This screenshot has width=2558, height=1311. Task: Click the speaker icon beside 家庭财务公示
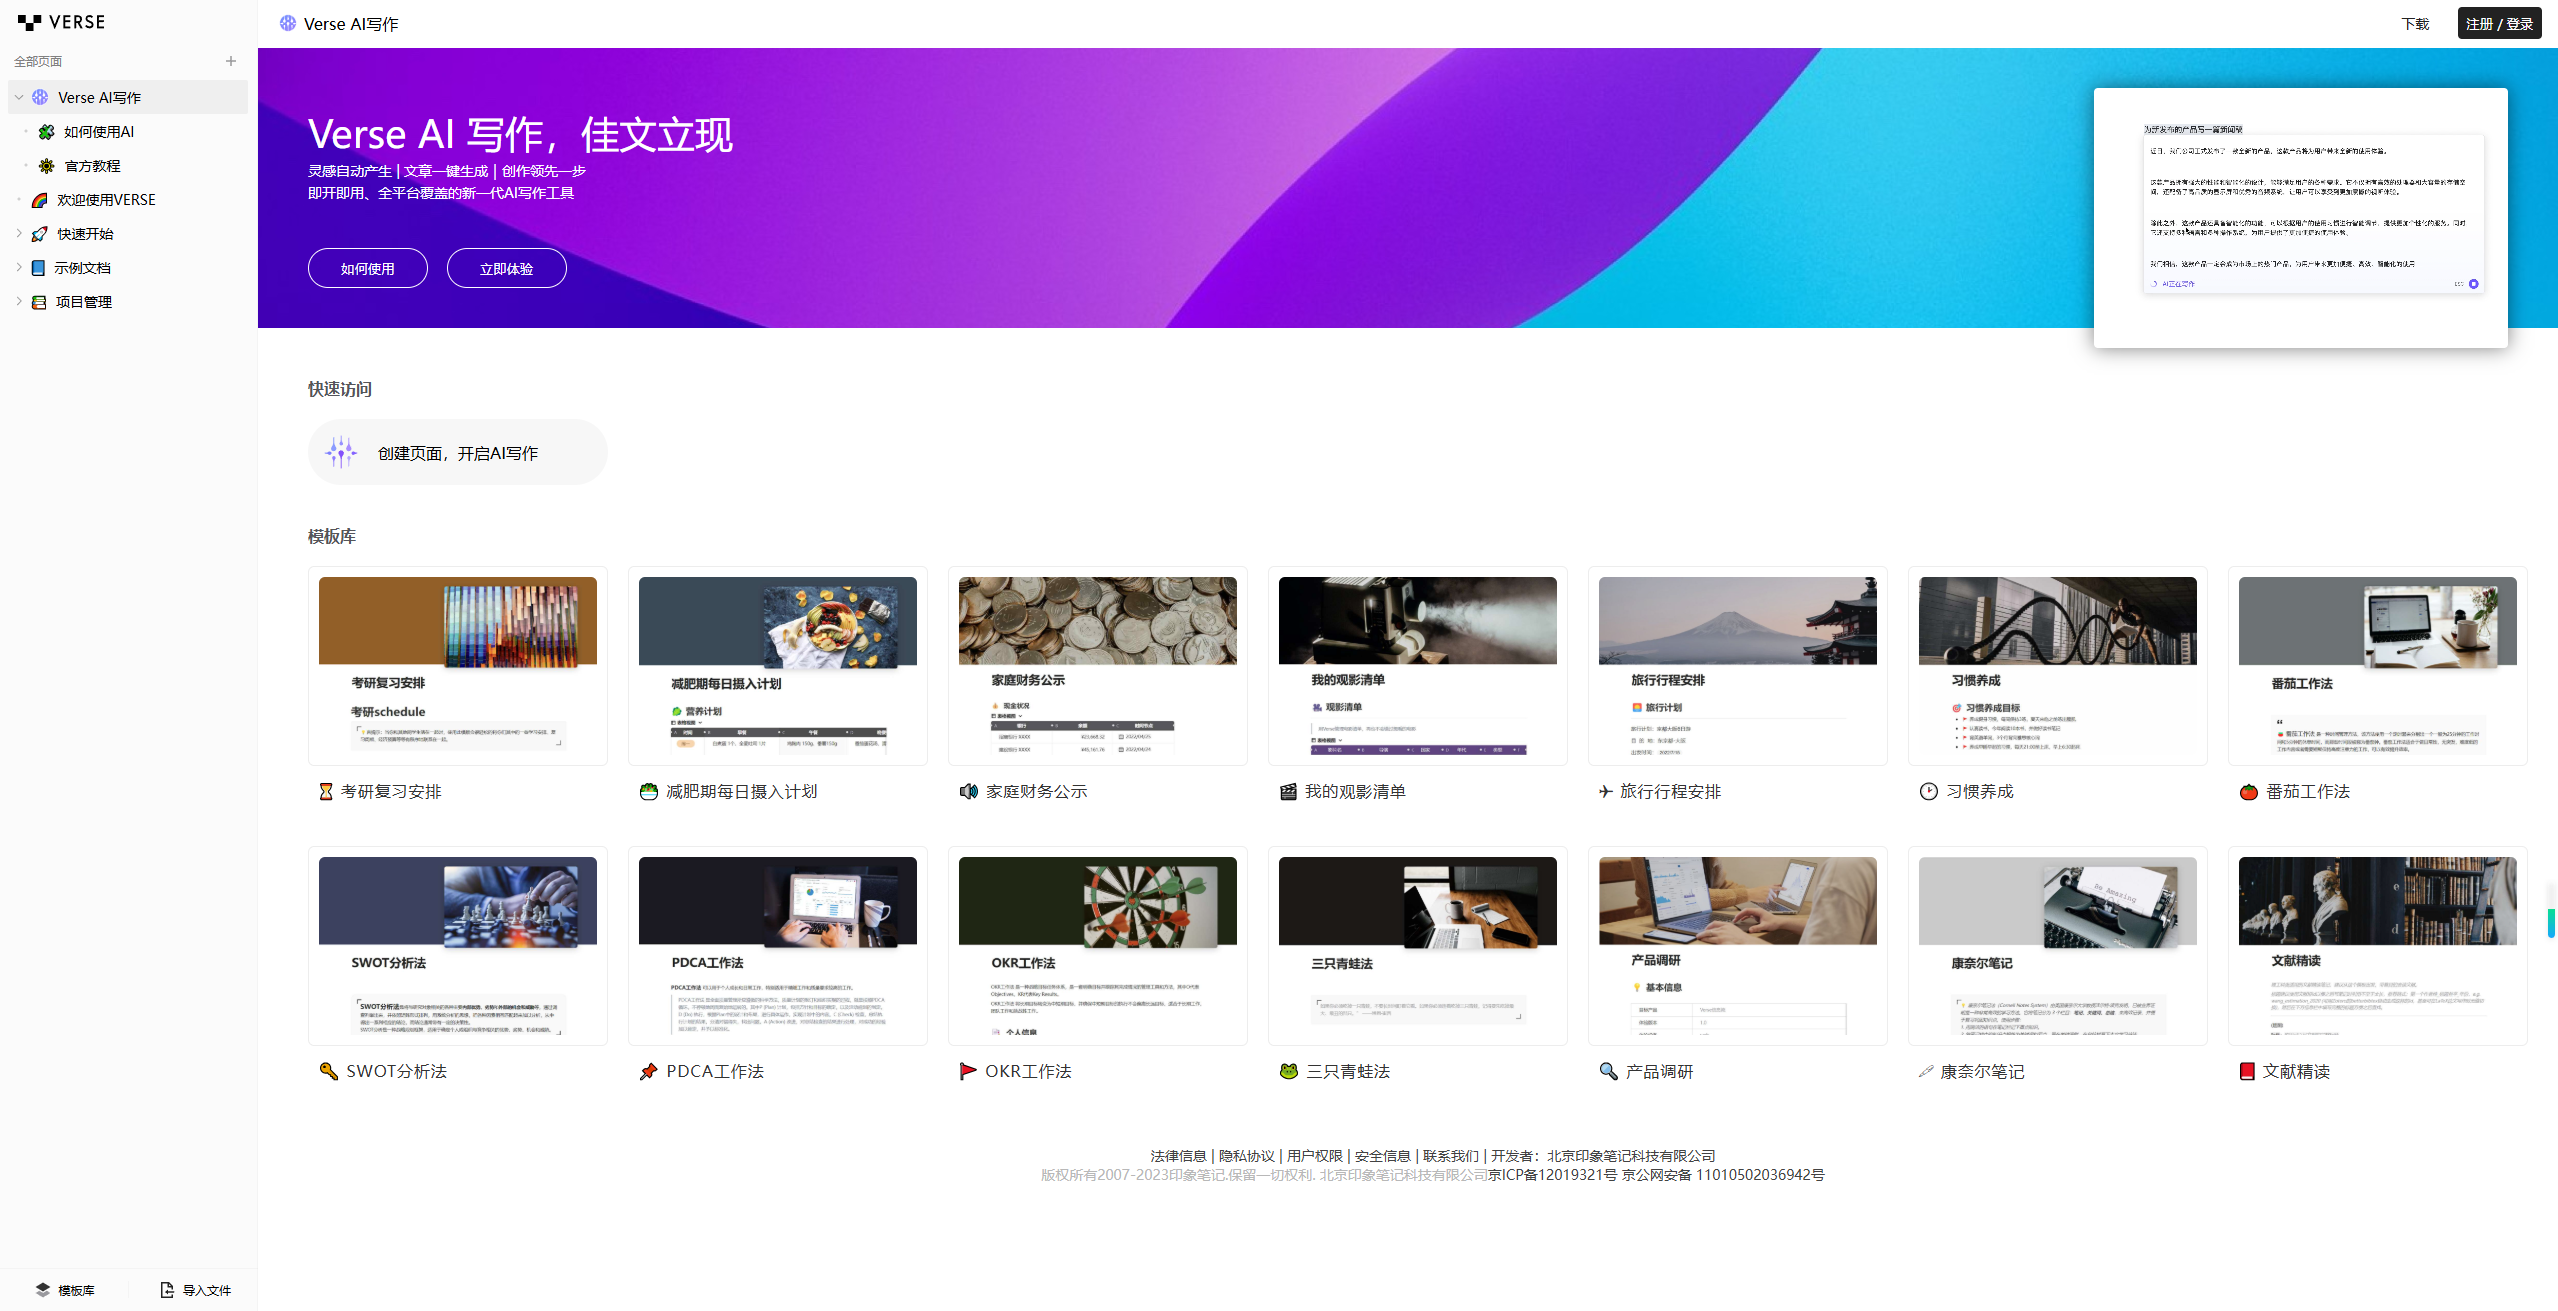click(x=968, y=791)
